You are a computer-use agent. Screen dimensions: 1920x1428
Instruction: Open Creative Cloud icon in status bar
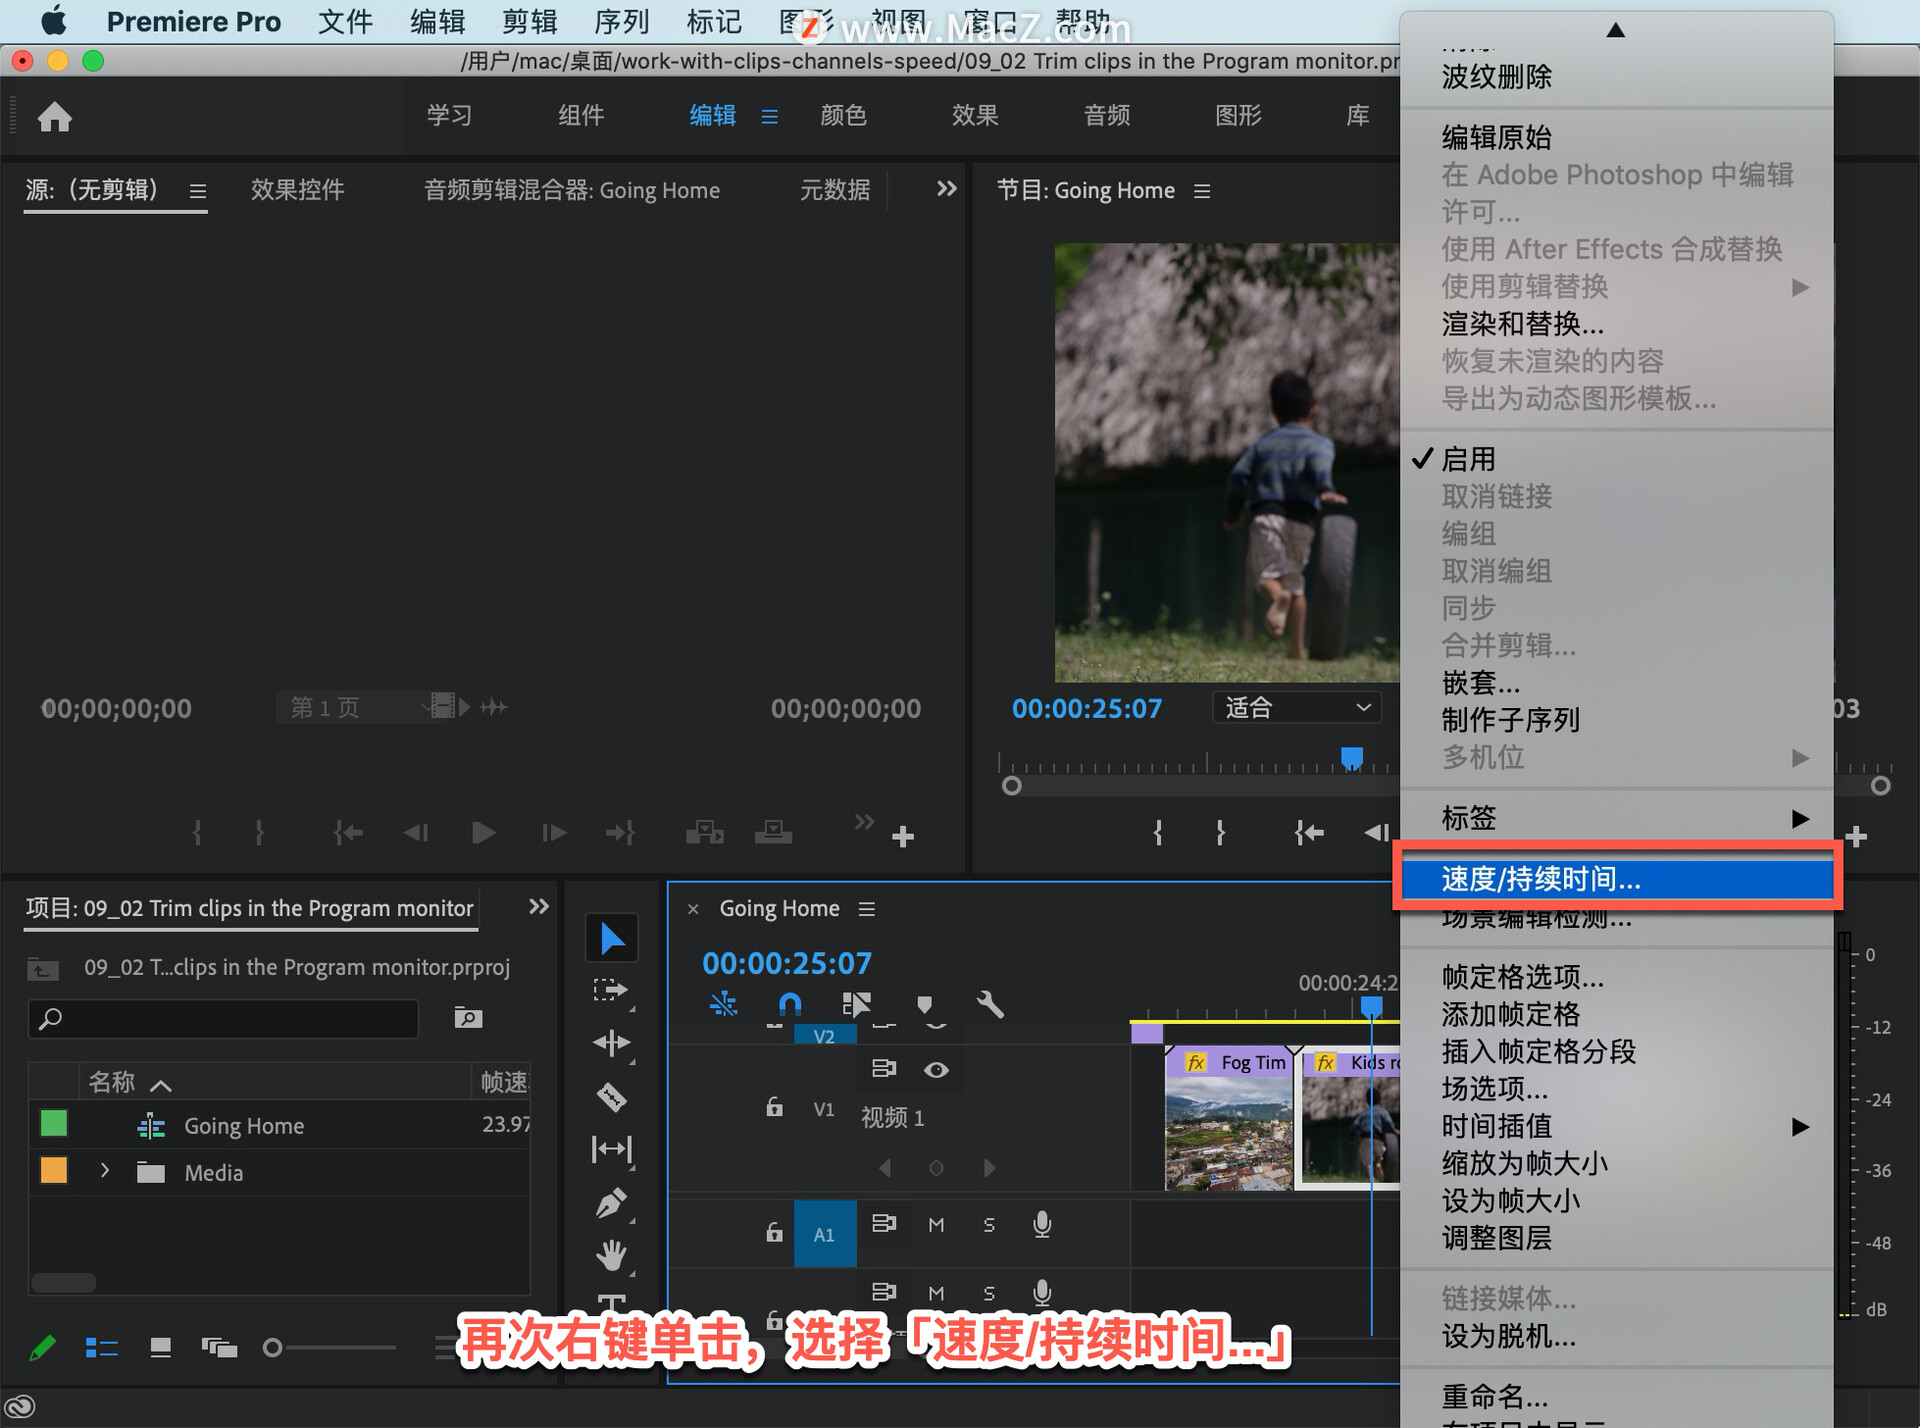coord(20,1407)
